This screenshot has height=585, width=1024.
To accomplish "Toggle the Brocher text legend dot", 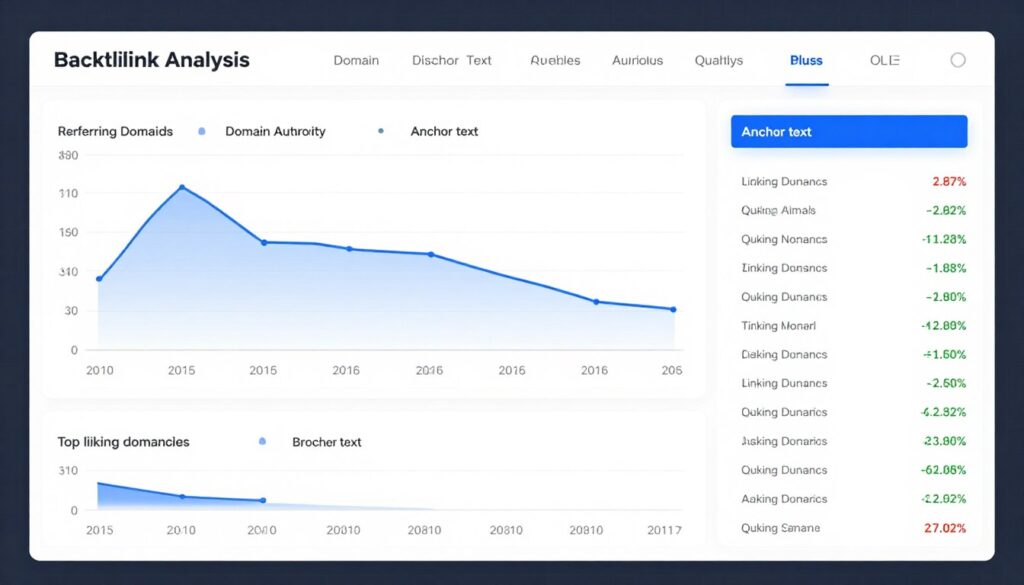I will 263,441.
